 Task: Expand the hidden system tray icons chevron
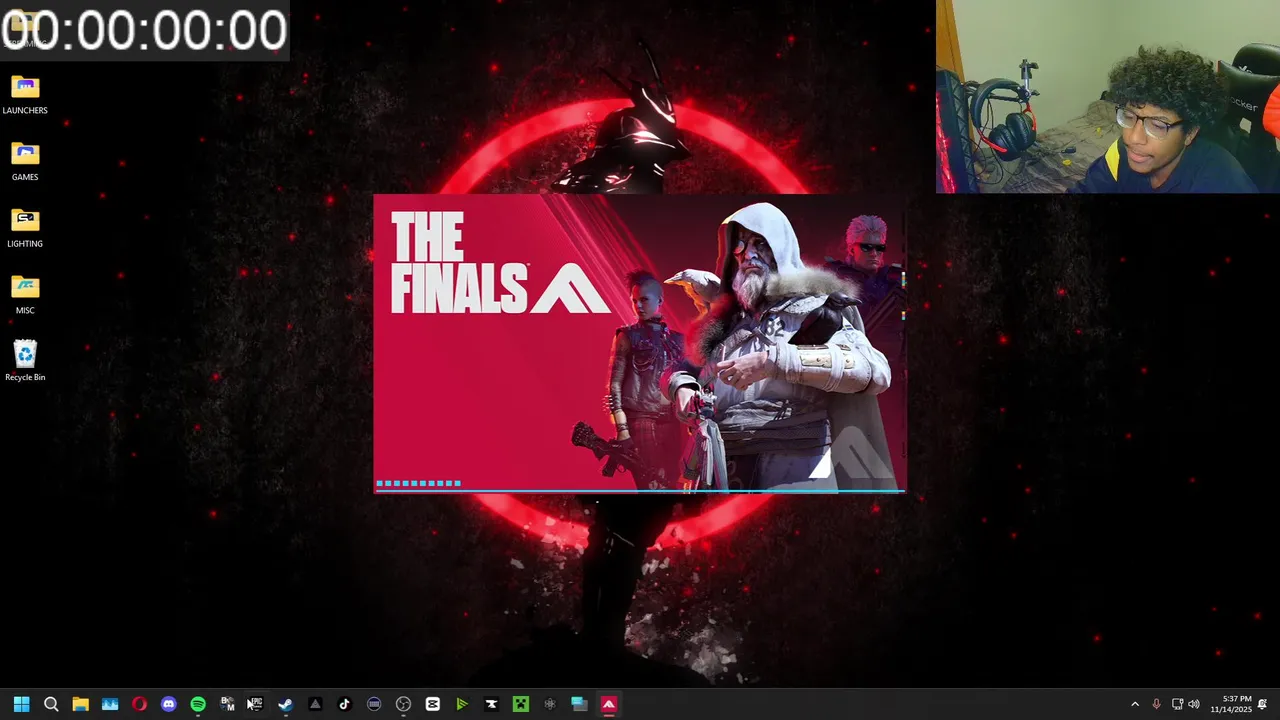(x=1134, y=704)
